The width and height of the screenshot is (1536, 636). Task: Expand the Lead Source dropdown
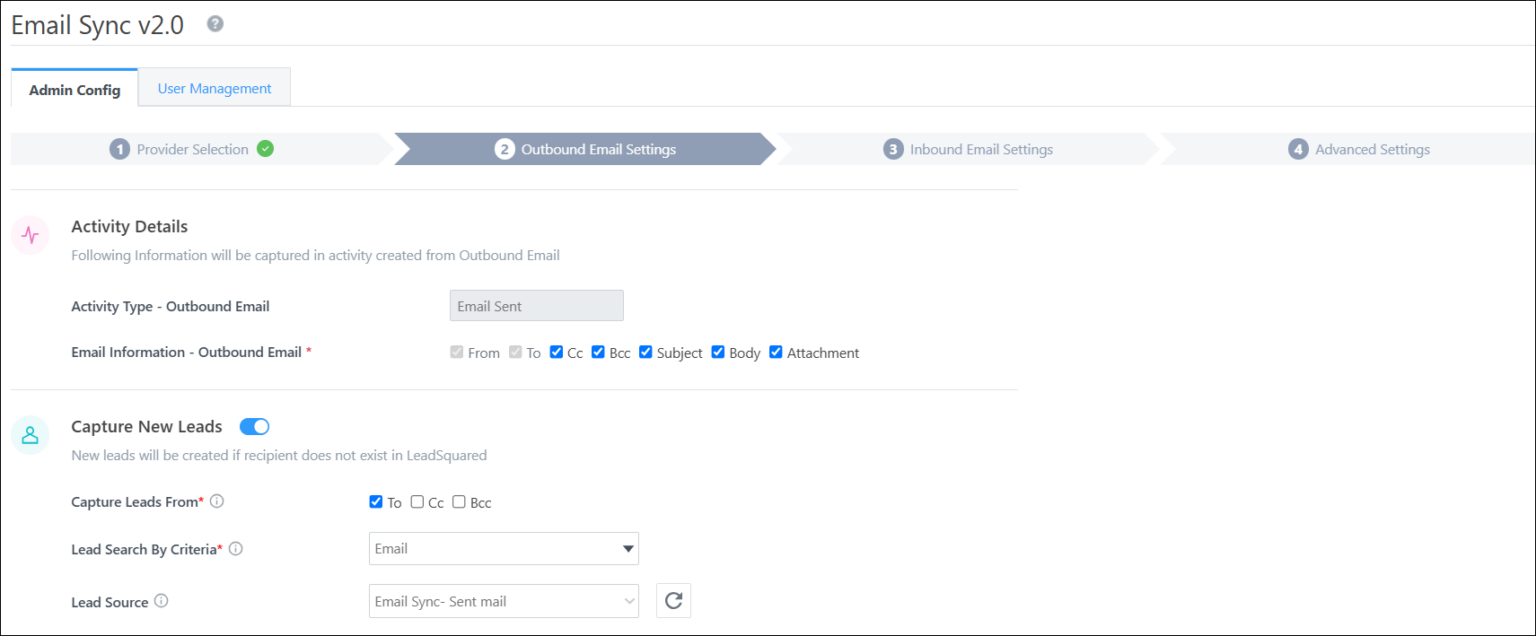(503, 601)
